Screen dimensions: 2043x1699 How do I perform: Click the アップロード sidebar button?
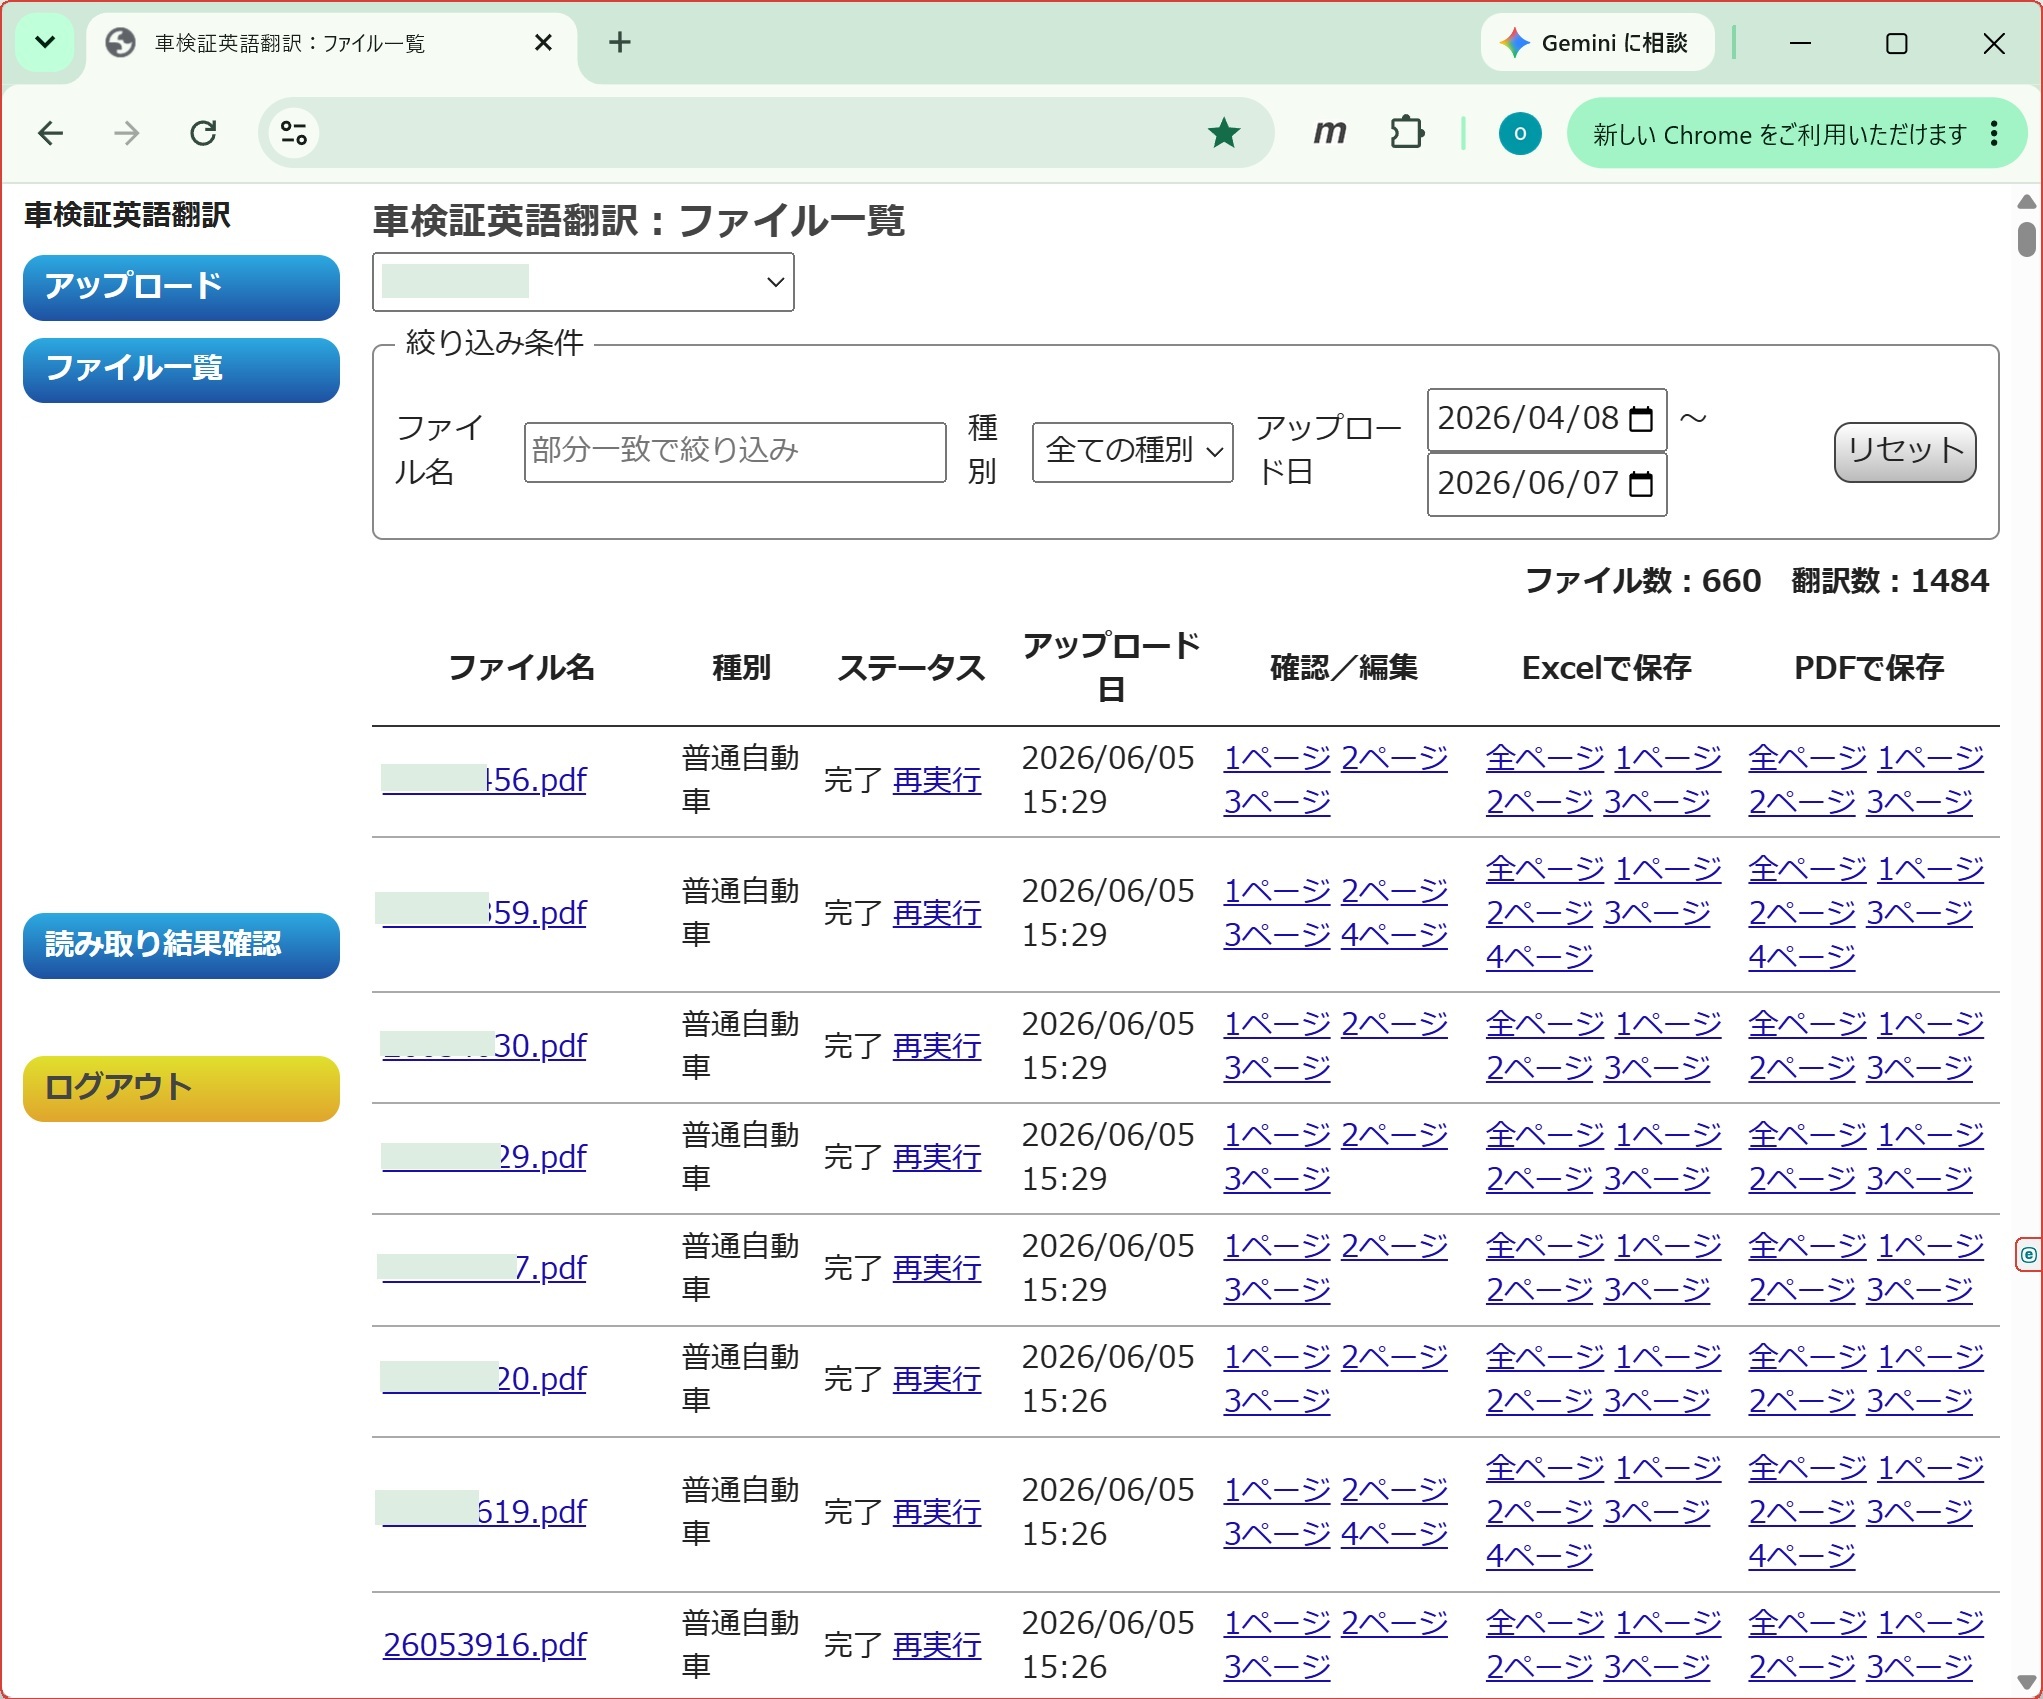tap(181, 287)
